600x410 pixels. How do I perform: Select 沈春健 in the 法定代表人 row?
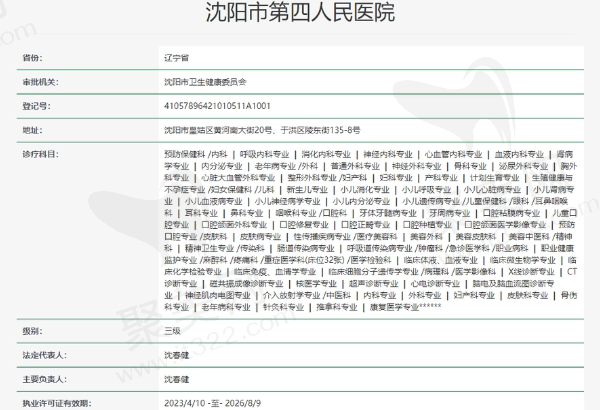tap(176, 355)
